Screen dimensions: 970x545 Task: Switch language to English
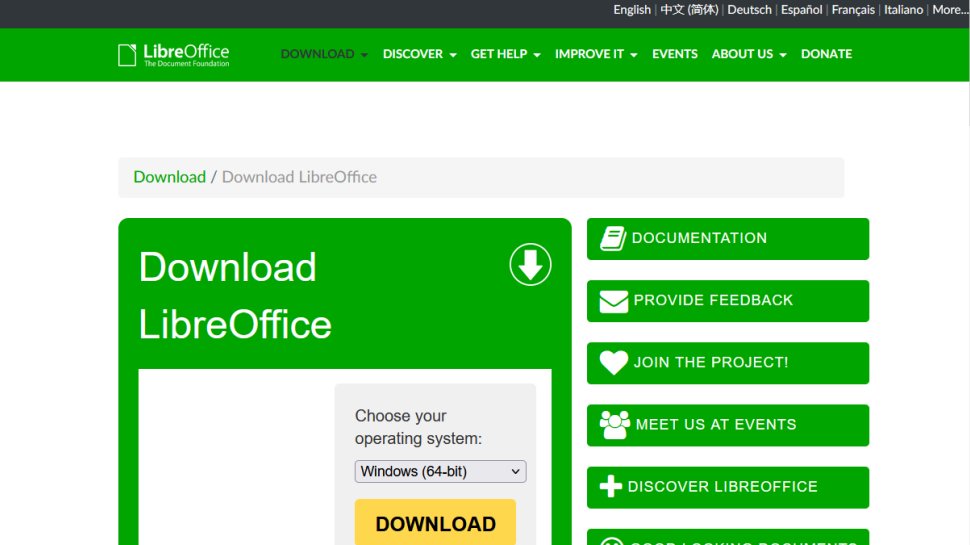point(632,10)
